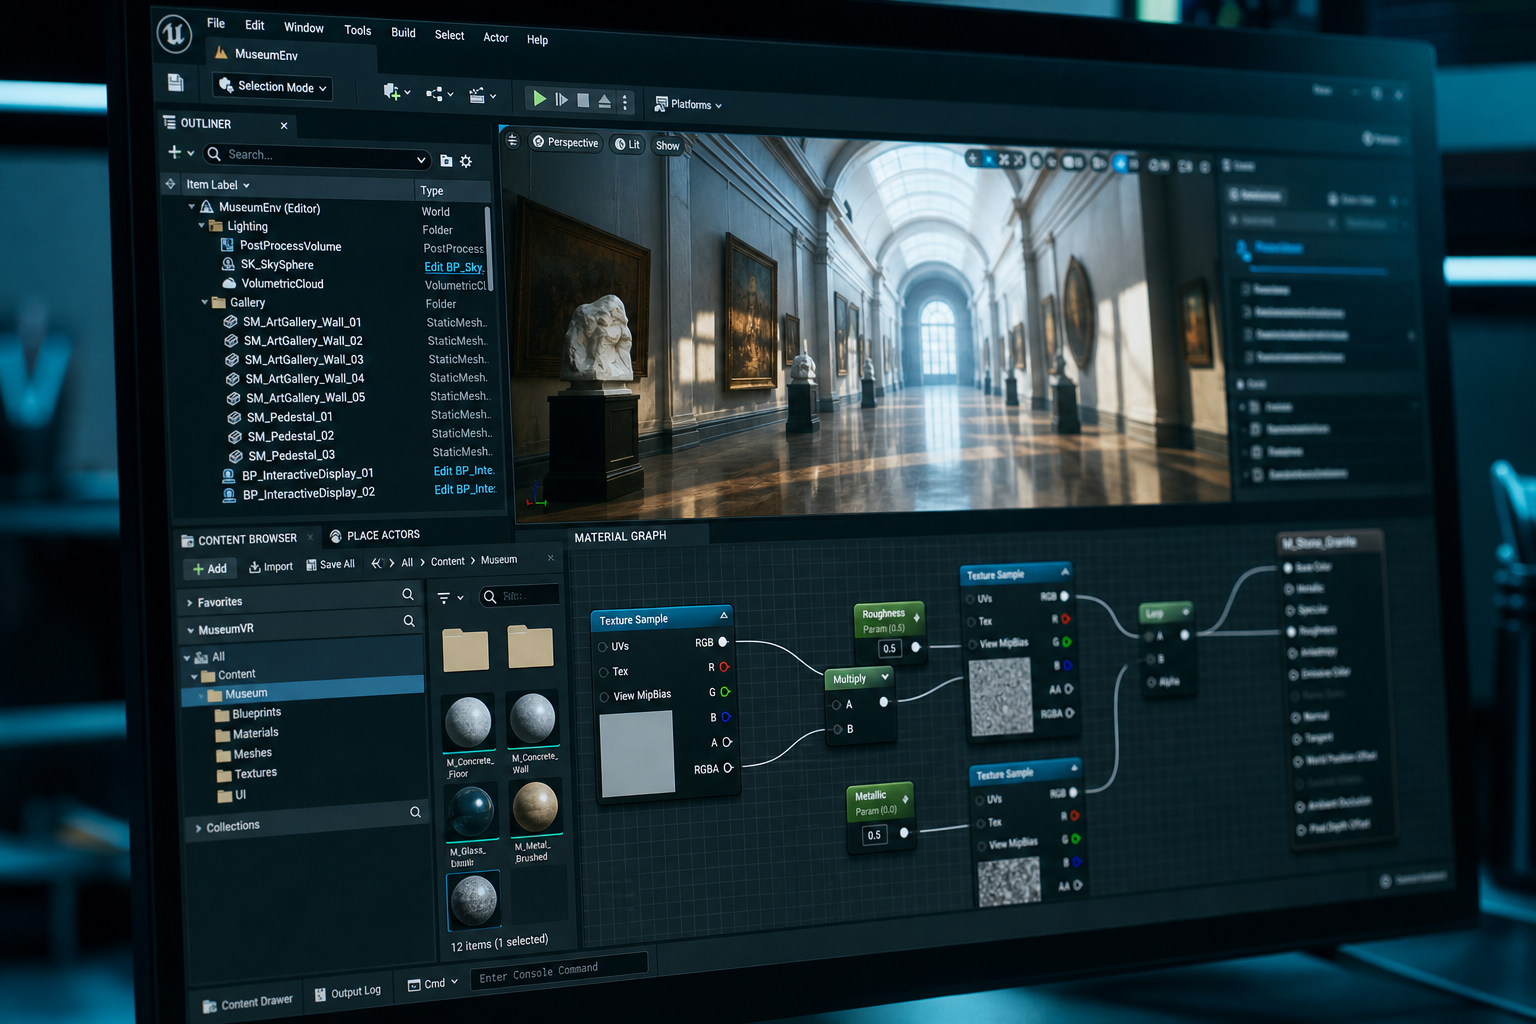Click the search icon in MuseumVR row

[x=409, y=621]
